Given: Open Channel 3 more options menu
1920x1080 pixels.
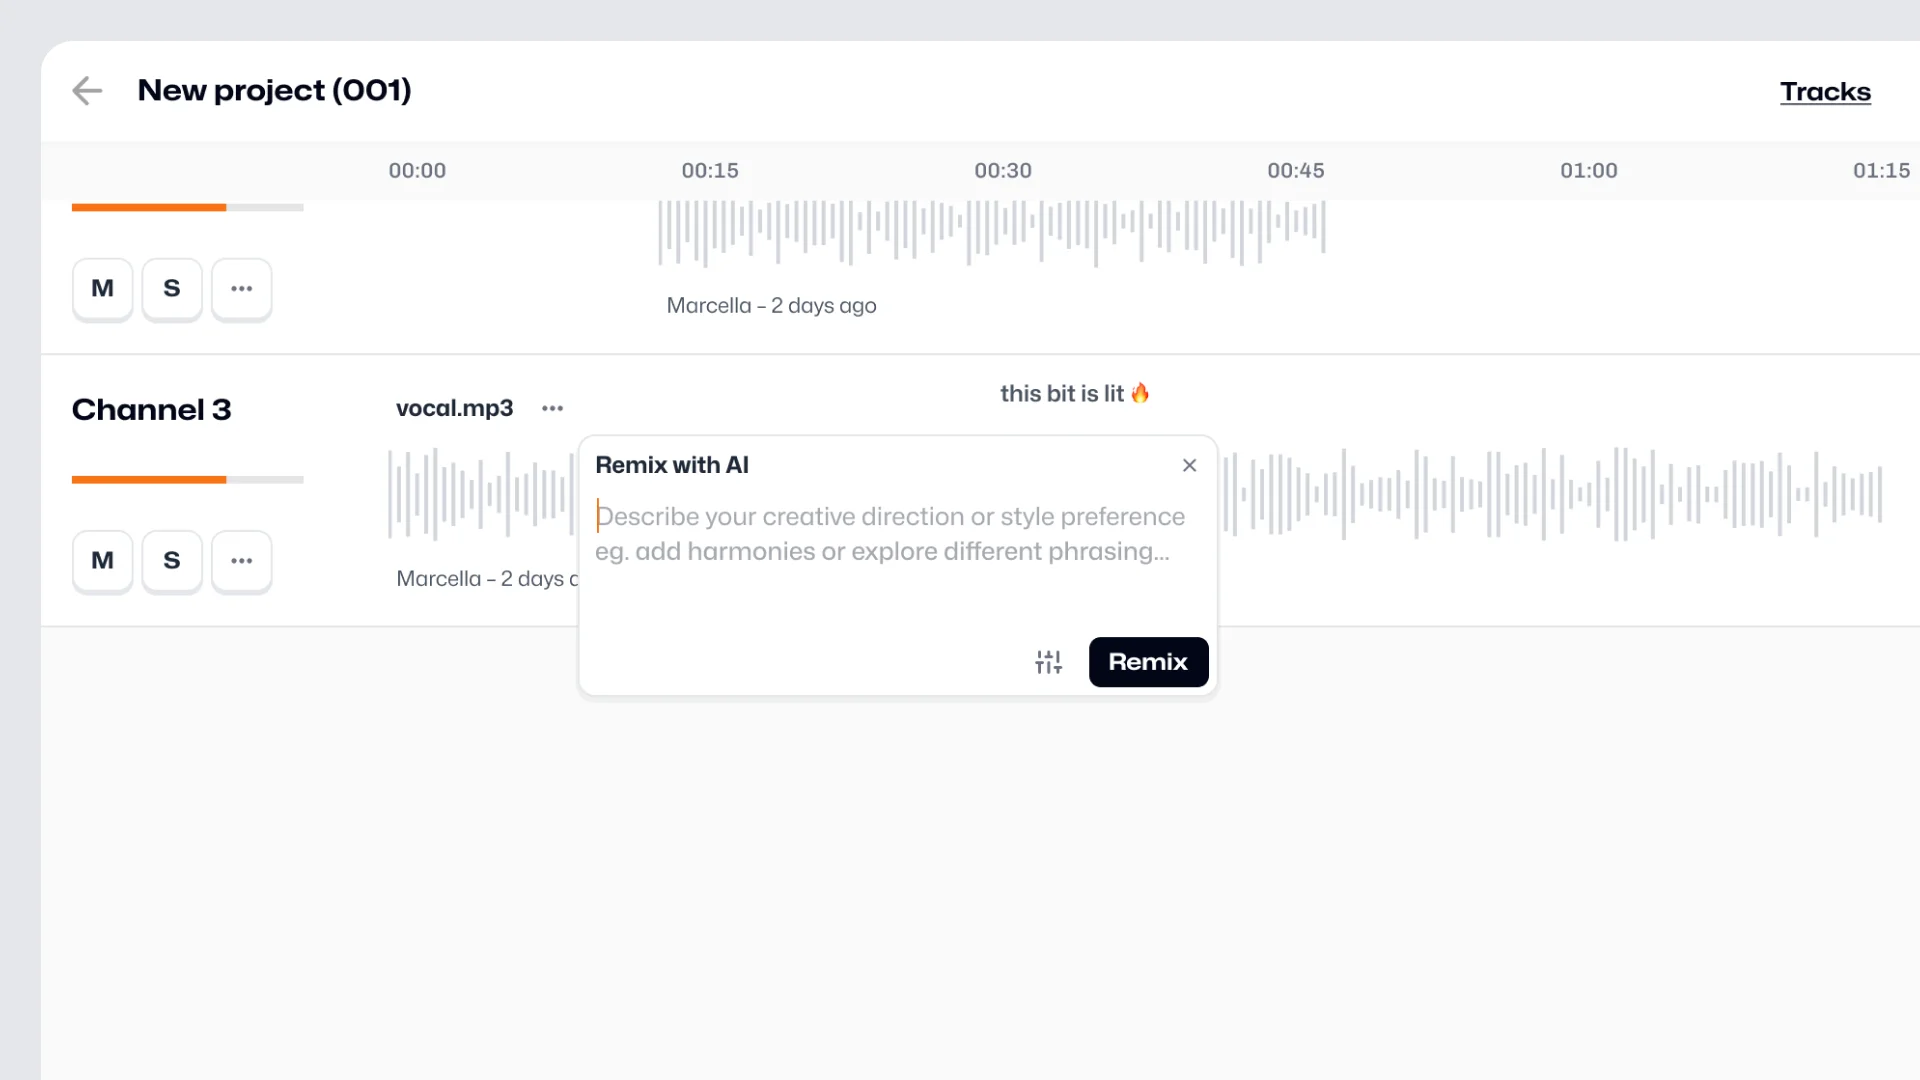Looking at the screenshot, I should click(x=241, y=561).
